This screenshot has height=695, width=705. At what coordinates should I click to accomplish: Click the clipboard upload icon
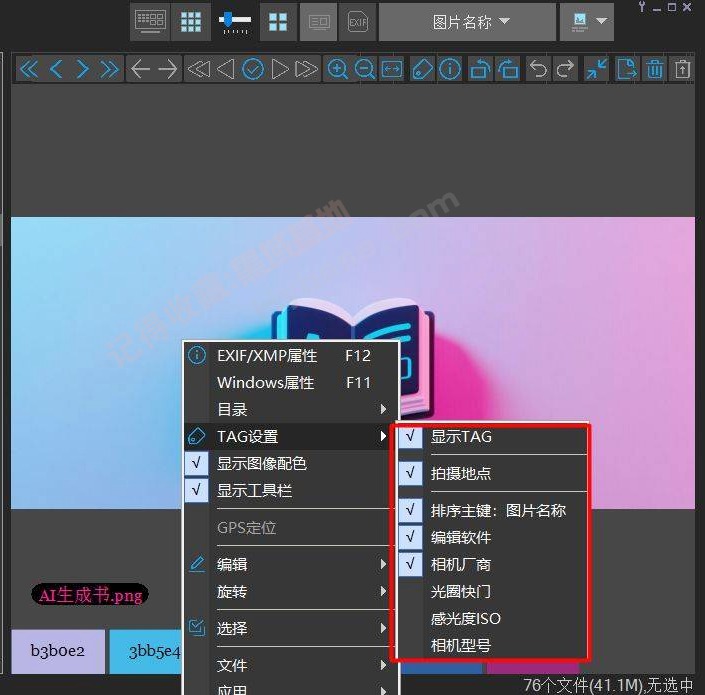pos(682,69)
